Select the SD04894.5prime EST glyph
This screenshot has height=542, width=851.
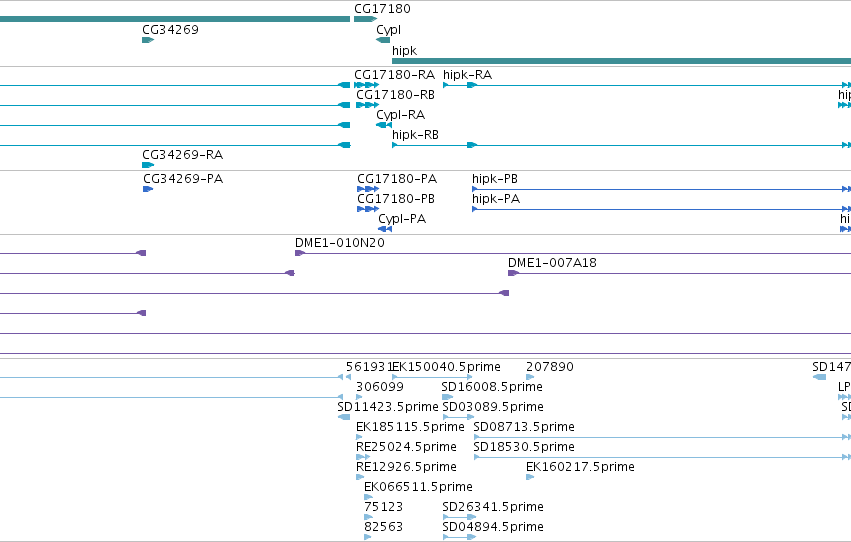click(459, 537)
